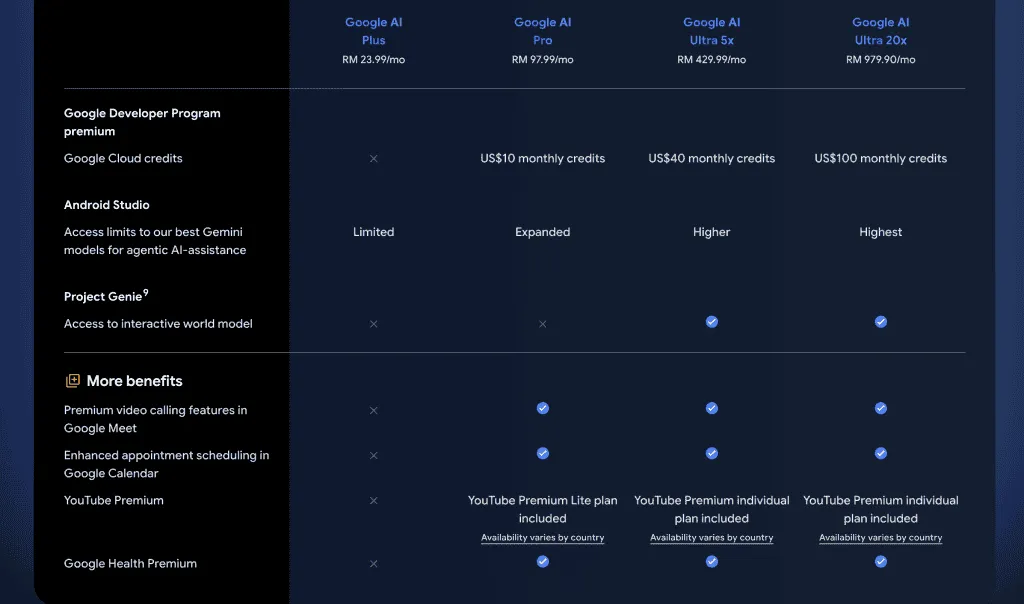Click Google Calendar checkmark under Pro
The height and width of the screenshot is (604, 1024).
click(x=543, y=453)
